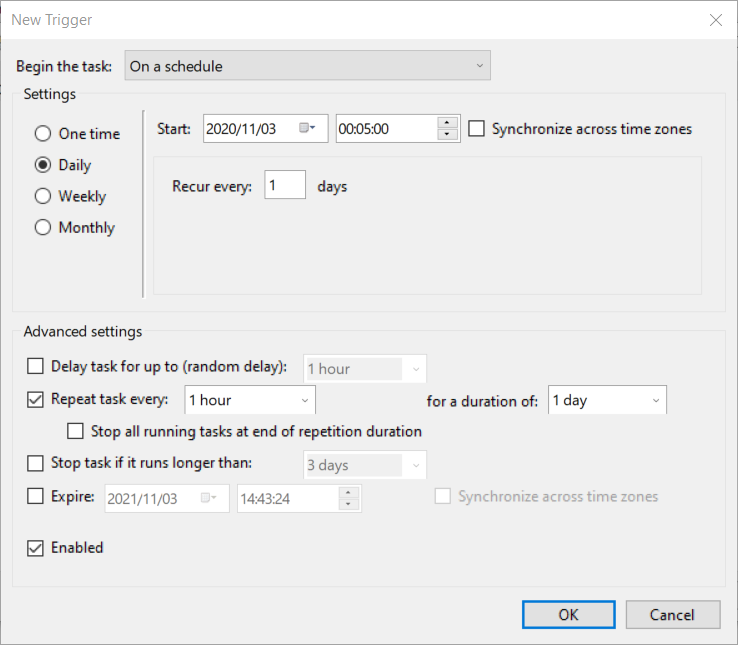Select the One time radio button
Viewport: 738px width, 645px height.
(43, 134)
